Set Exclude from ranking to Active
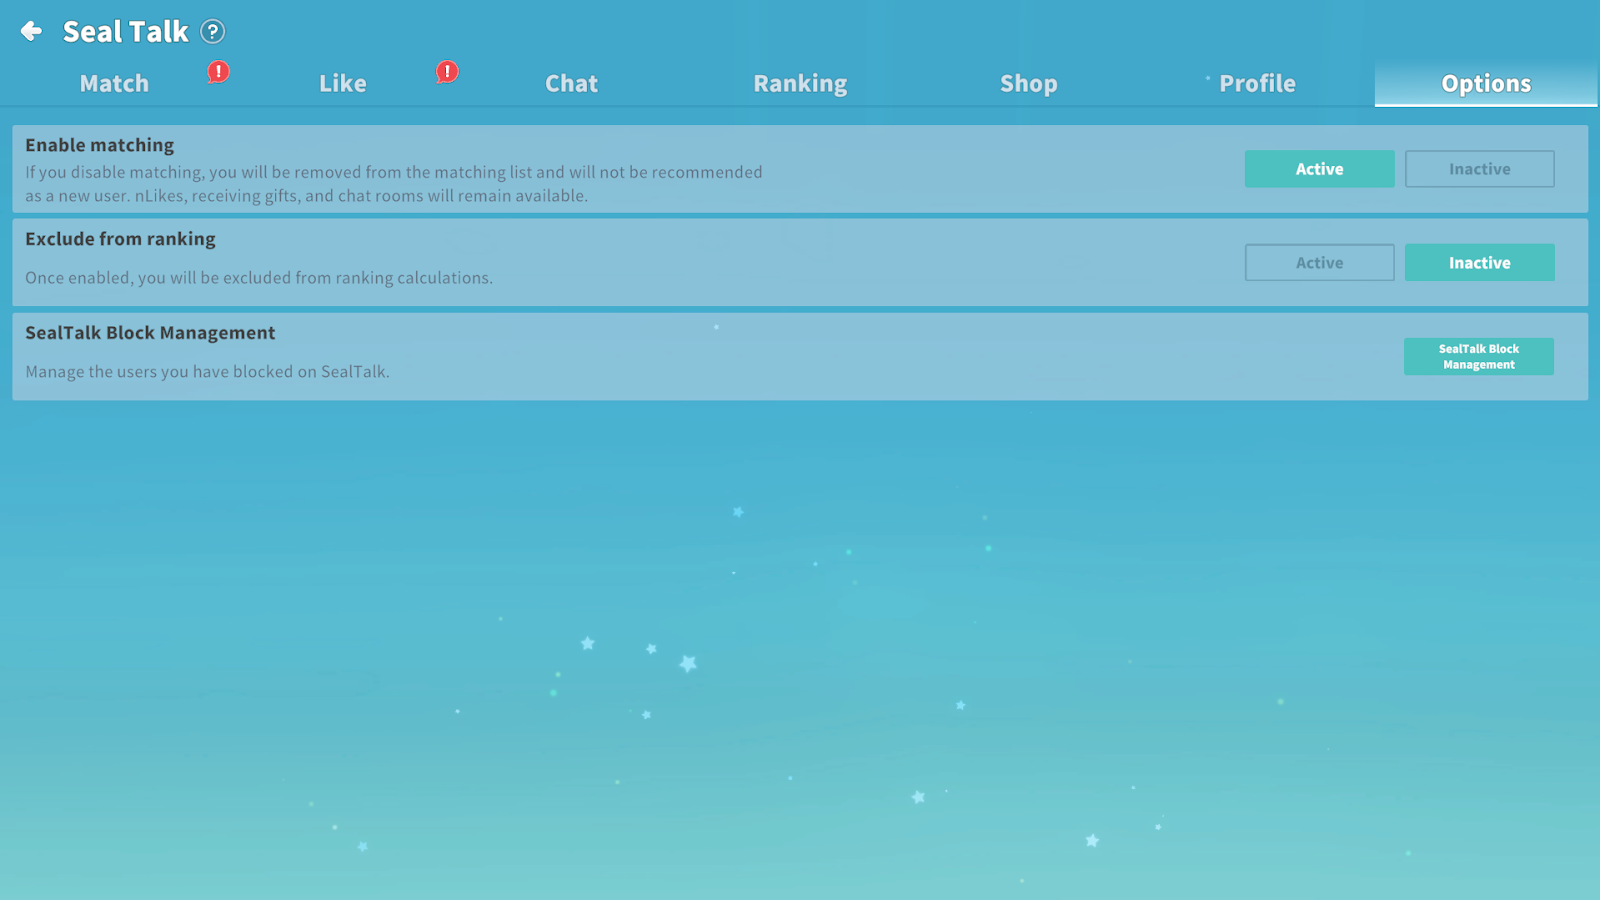 (x=1319, y=263)
